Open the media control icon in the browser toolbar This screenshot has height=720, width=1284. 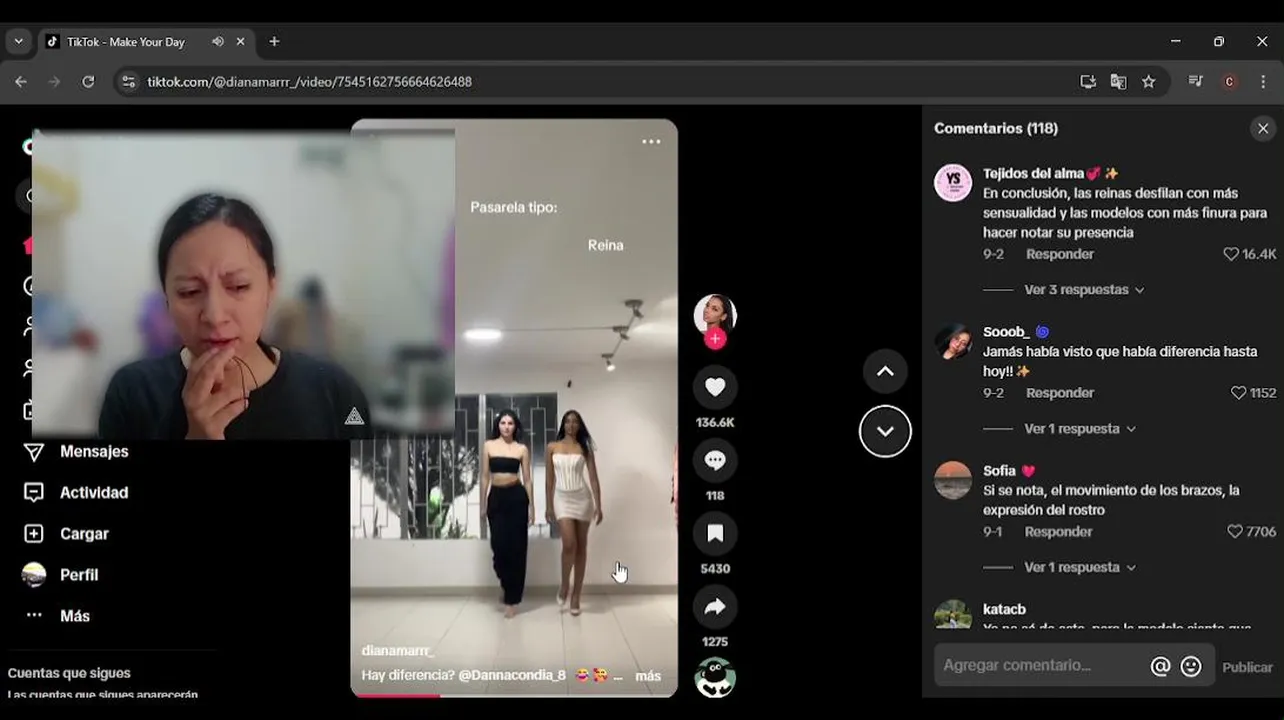coord(1196,82)
